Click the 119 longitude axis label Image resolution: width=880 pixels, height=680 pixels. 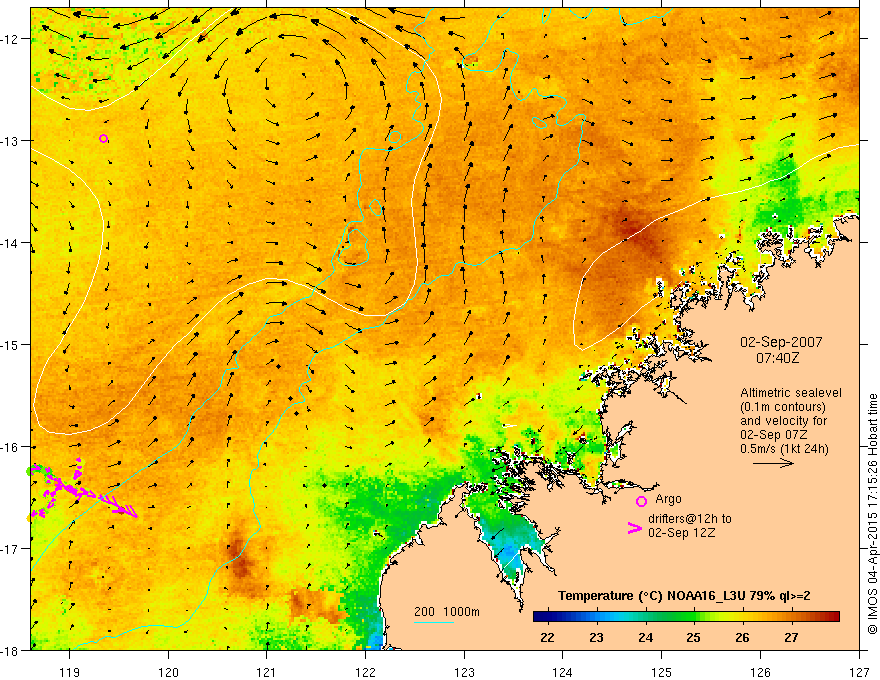(70, 672)
